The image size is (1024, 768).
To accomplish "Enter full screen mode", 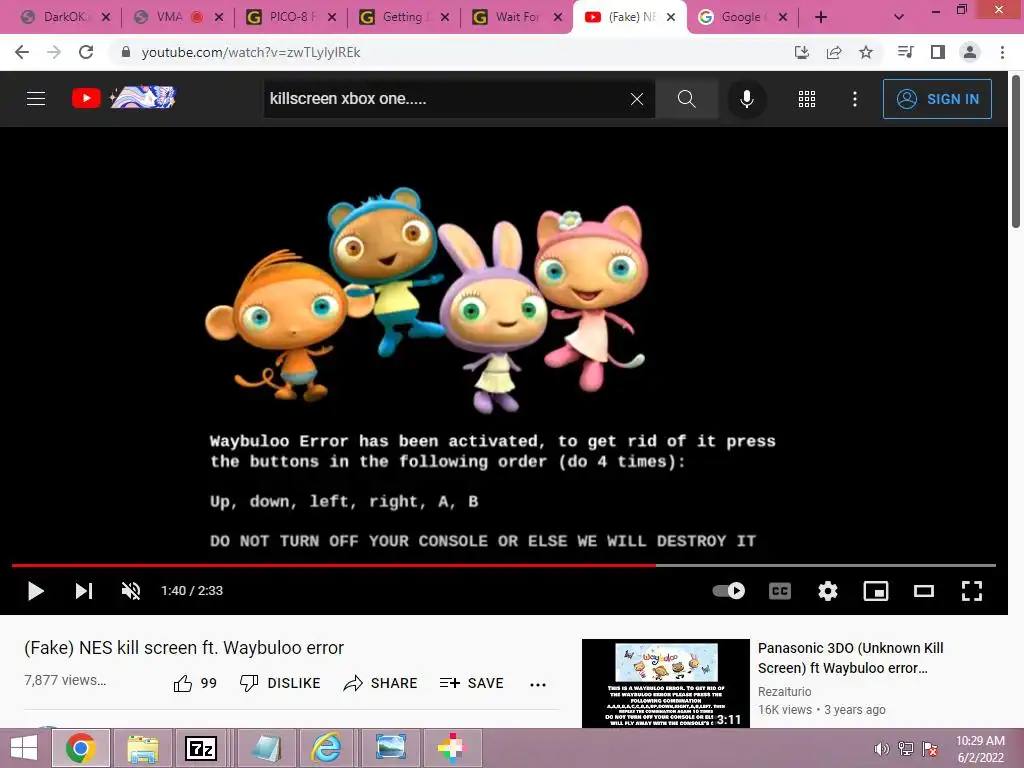I will pos(972,590).
